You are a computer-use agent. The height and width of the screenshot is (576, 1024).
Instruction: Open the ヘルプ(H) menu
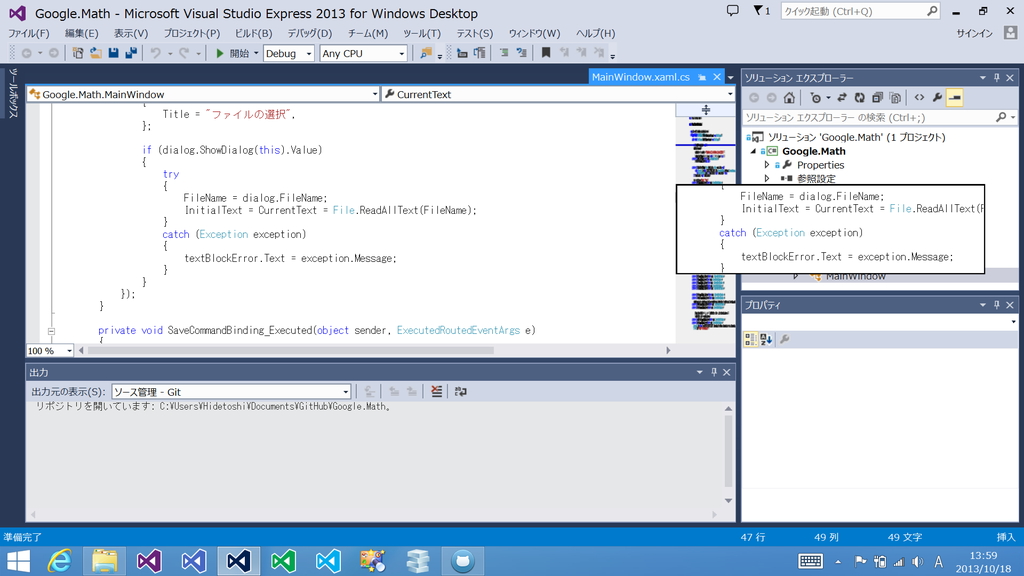click(x=595, y=33)
